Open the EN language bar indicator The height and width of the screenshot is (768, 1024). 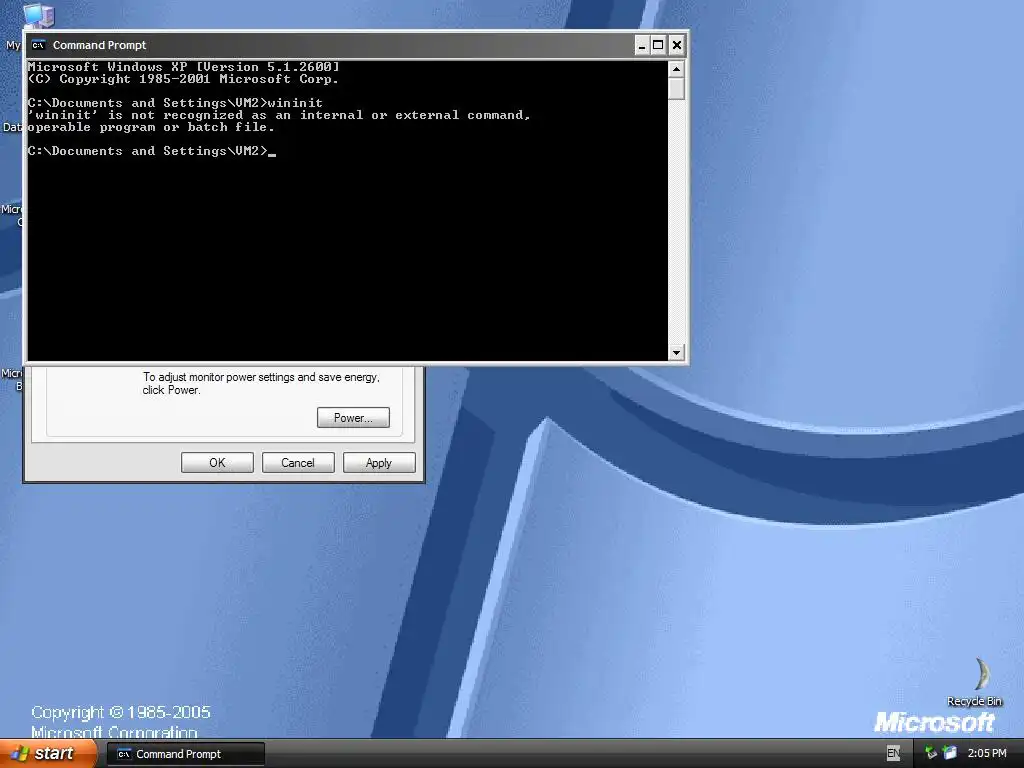(x=893, y=753)
